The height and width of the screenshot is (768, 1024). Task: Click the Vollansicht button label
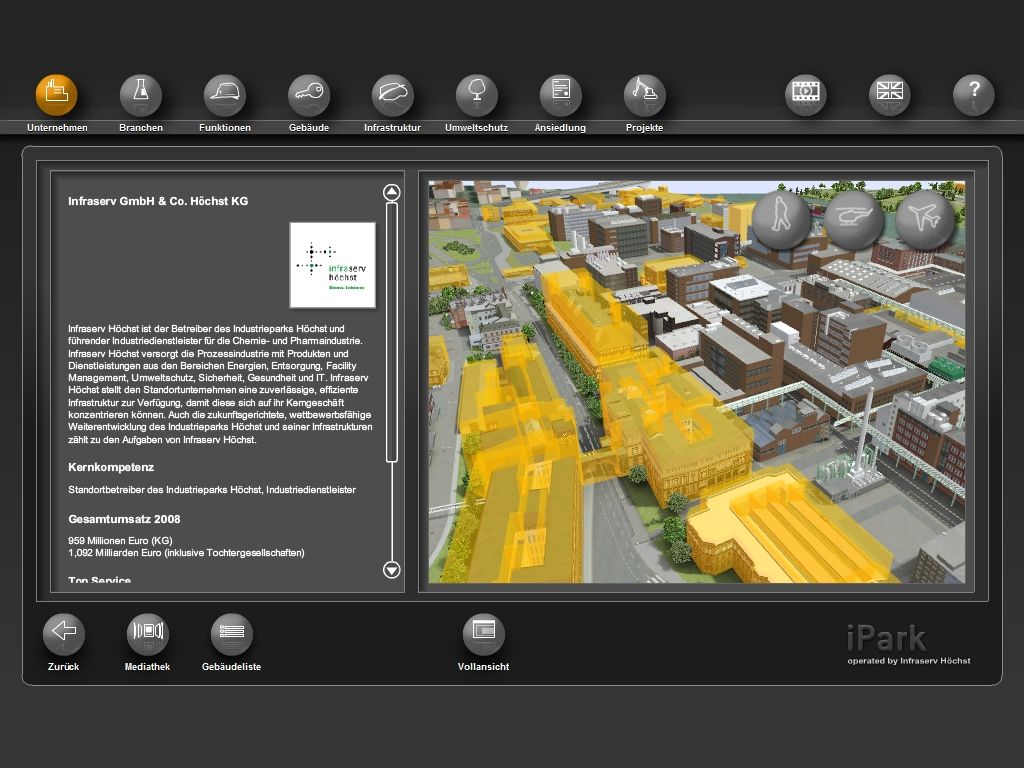pyautogui.click(x=483, y=667)
